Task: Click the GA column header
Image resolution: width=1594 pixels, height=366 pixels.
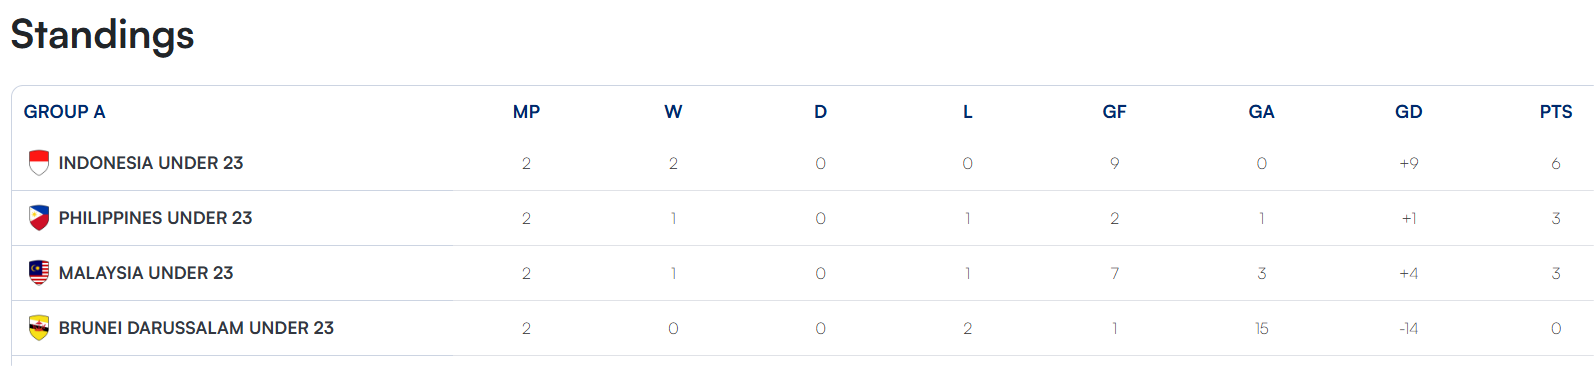Action: (1261, 112)
